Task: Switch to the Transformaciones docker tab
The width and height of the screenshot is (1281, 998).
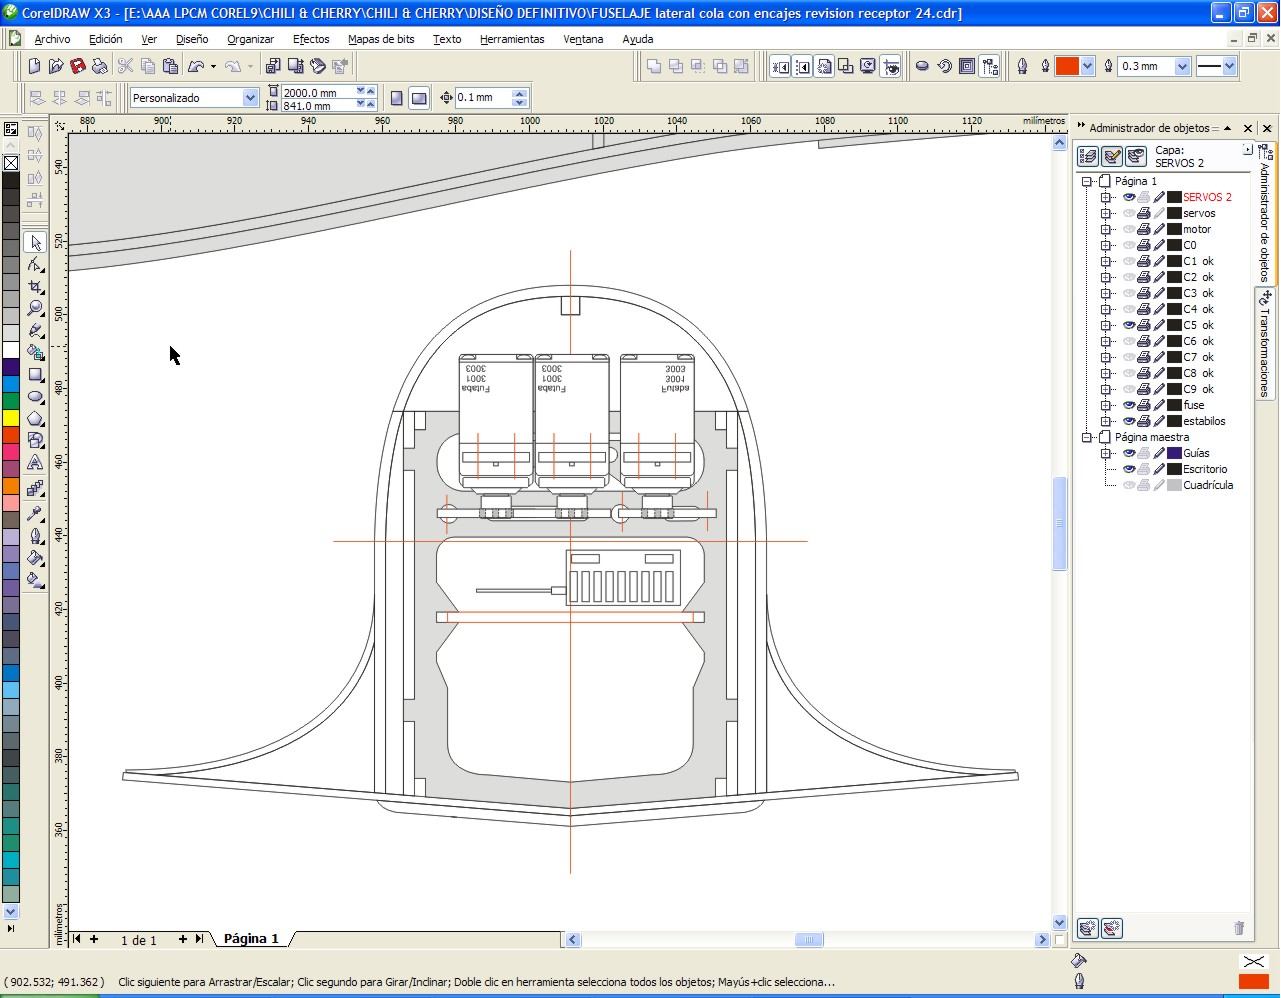Action: click(x=1265, y=343)
